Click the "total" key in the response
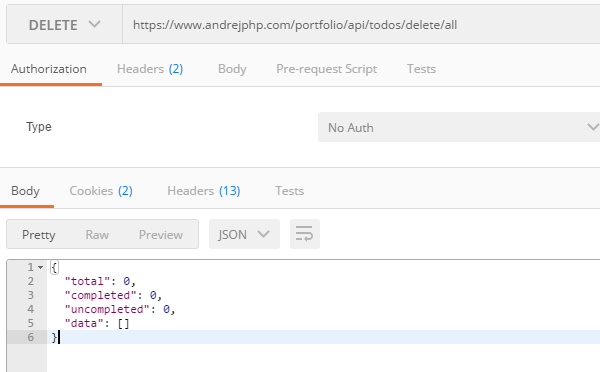This screenshot has width=600, height=372. [x=88, y=281]
